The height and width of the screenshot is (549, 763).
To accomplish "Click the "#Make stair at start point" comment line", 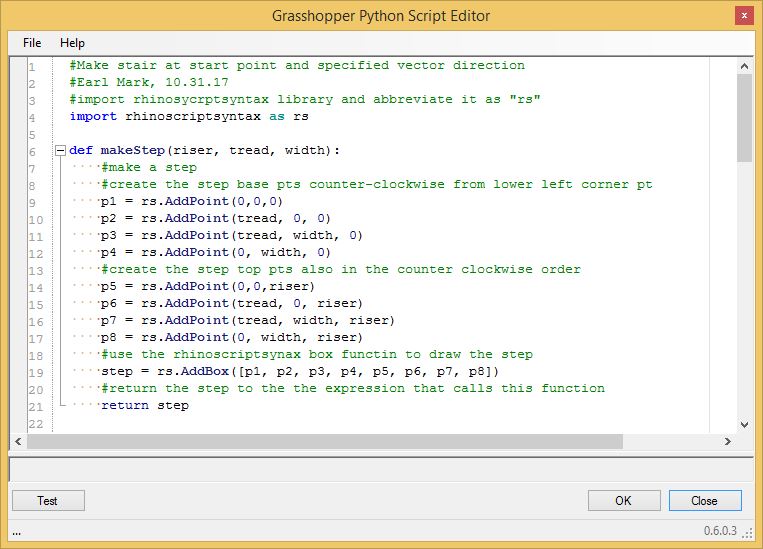I will coord(297,65).
